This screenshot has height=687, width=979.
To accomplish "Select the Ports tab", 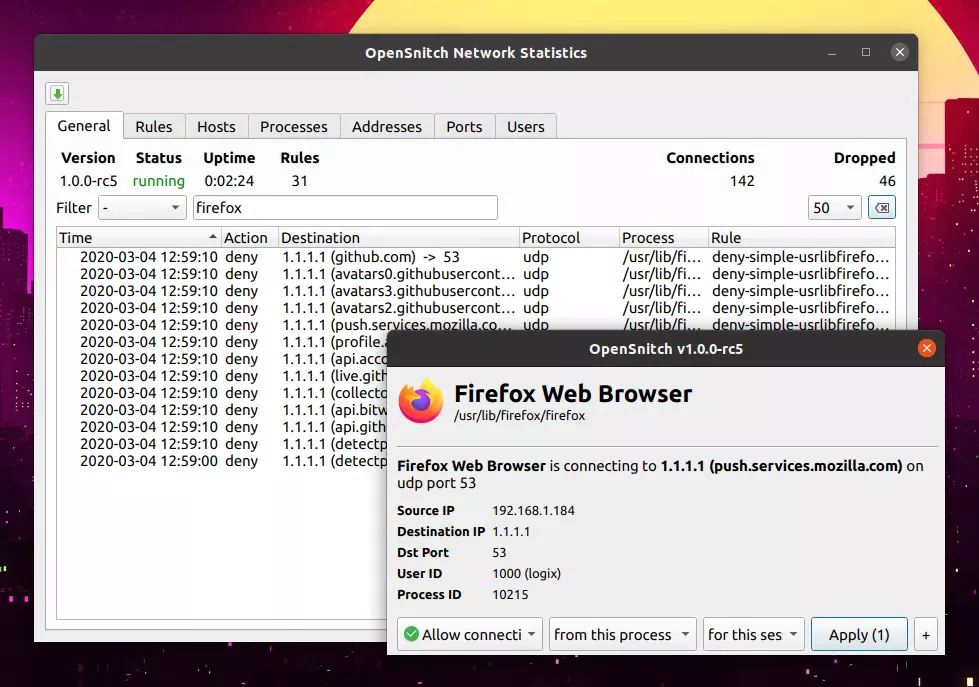I will pyautogui.click(x=464, y=127).
